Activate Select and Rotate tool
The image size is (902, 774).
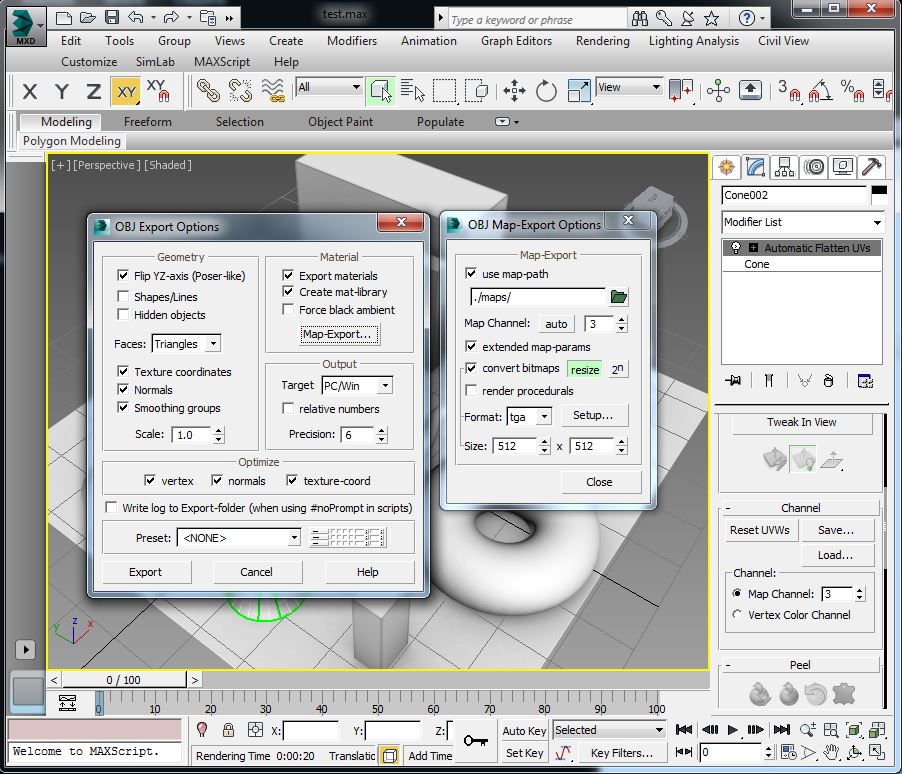(x=546, y=90)
